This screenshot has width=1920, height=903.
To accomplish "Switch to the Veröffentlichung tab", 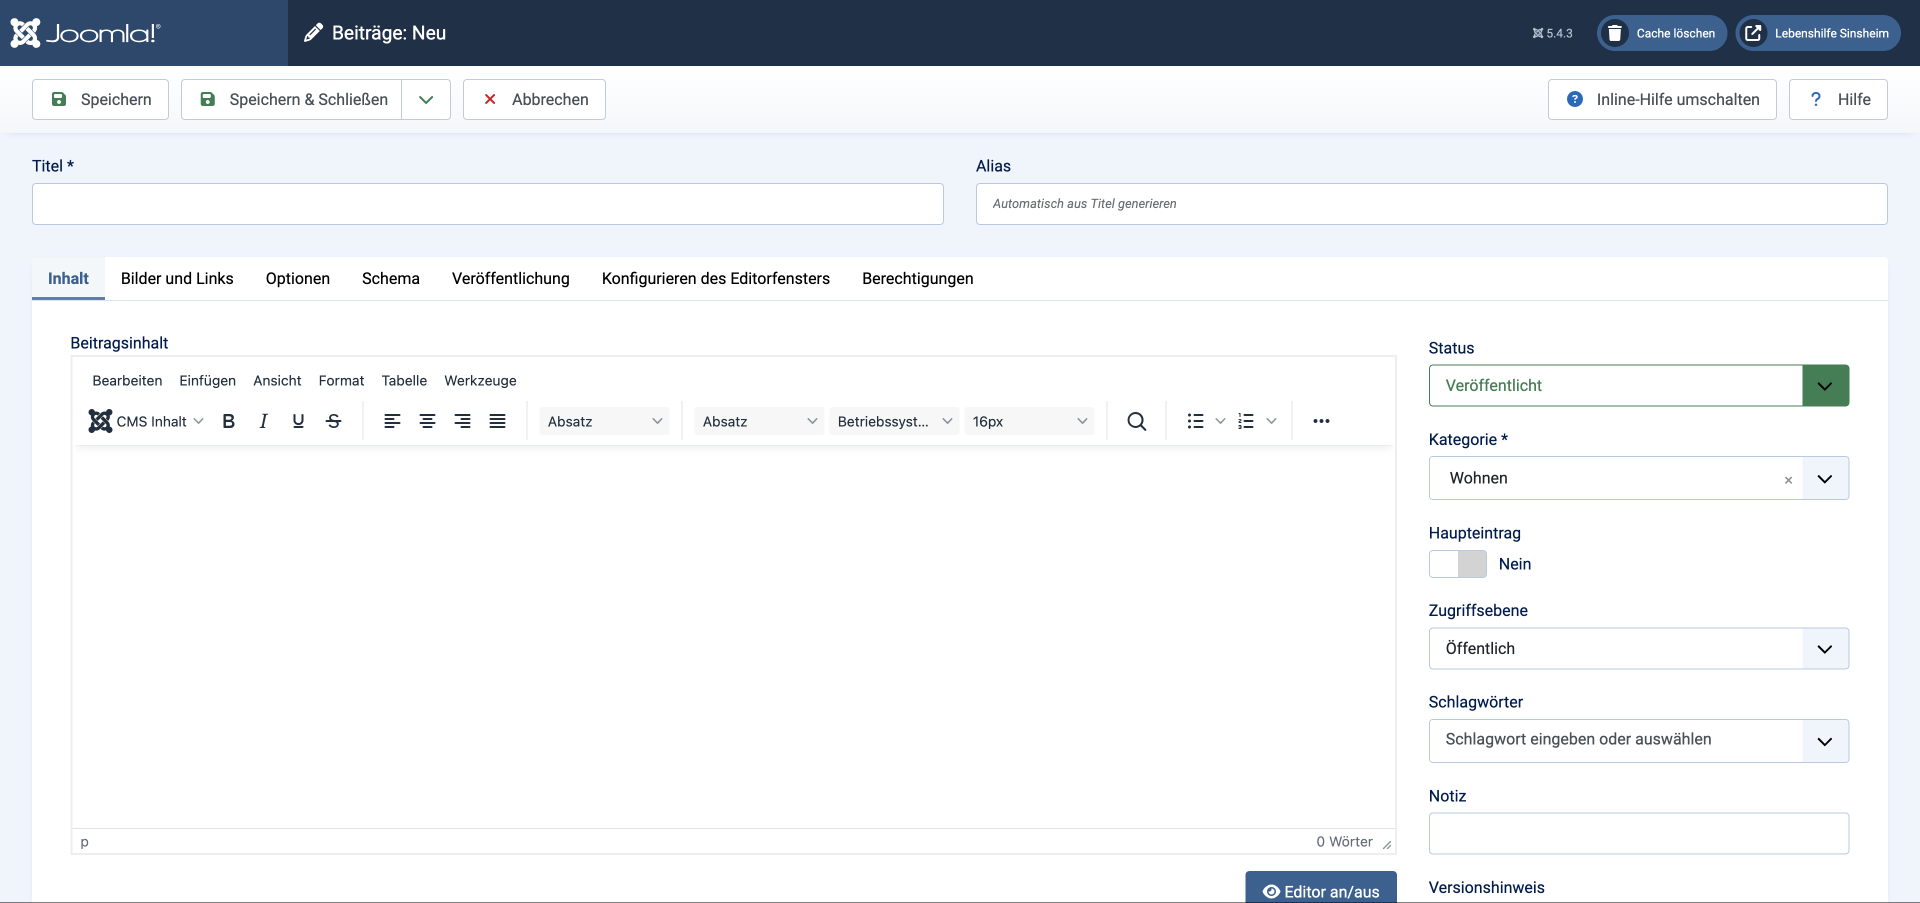I will (x=511, y=278).
